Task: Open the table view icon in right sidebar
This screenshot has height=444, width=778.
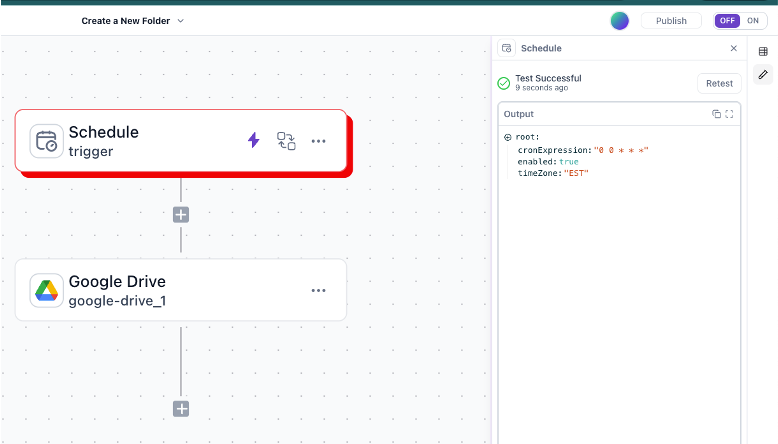Action: [763, 51]
